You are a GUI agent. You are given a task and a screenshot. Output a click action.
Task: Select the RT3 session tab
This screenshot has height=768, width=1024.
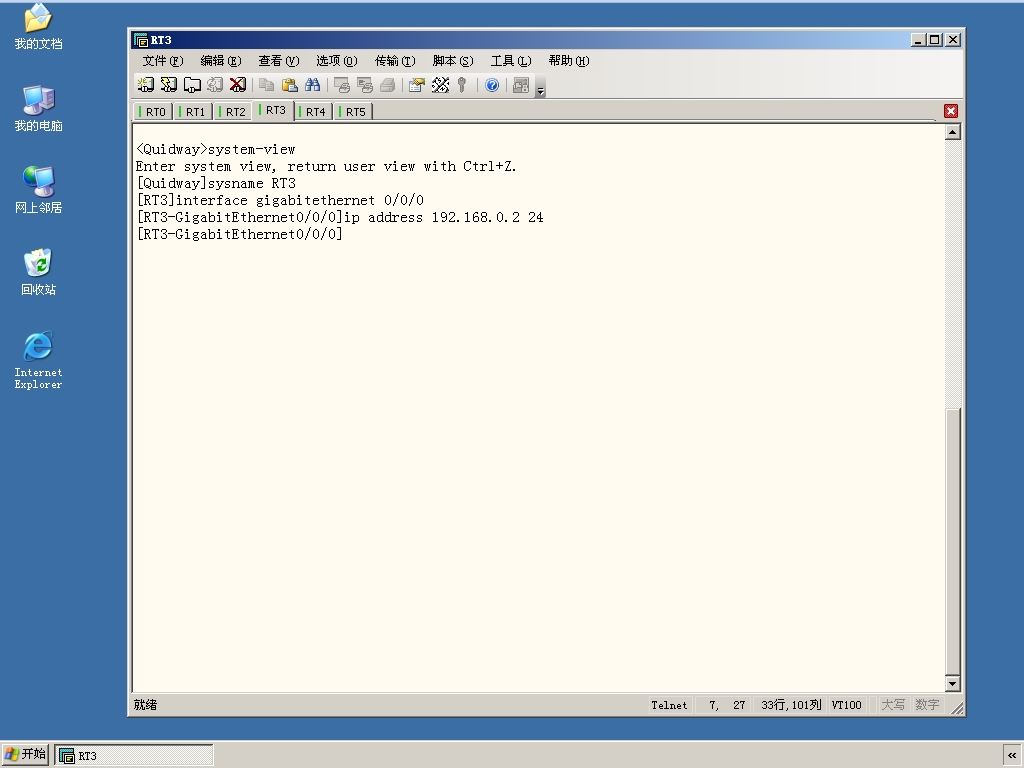[x=273, y=110]
